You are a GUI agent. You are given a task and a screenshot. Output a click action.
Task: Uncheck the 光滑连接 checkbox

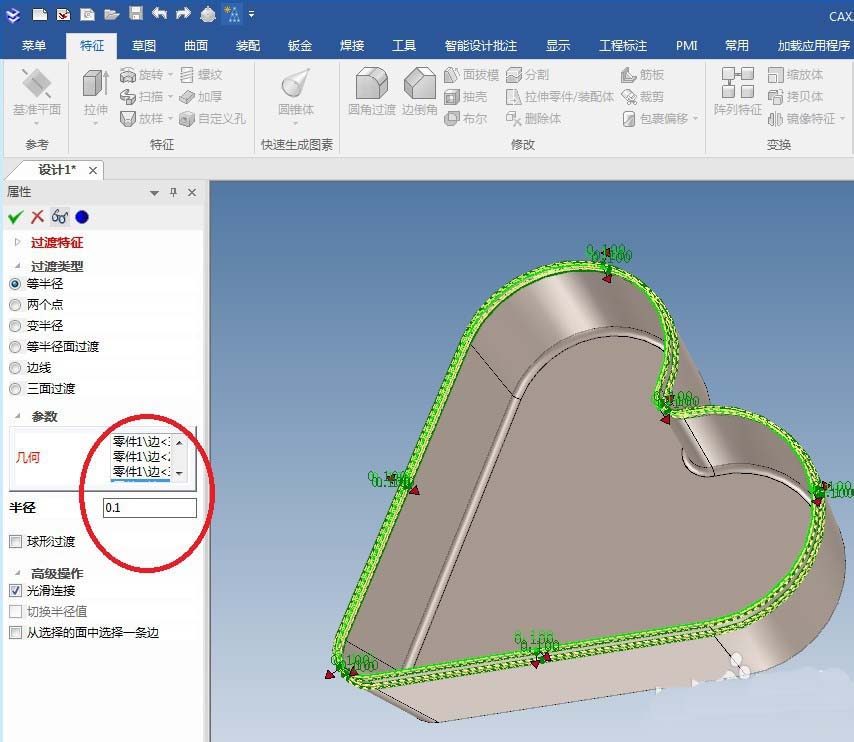point(15,591)
